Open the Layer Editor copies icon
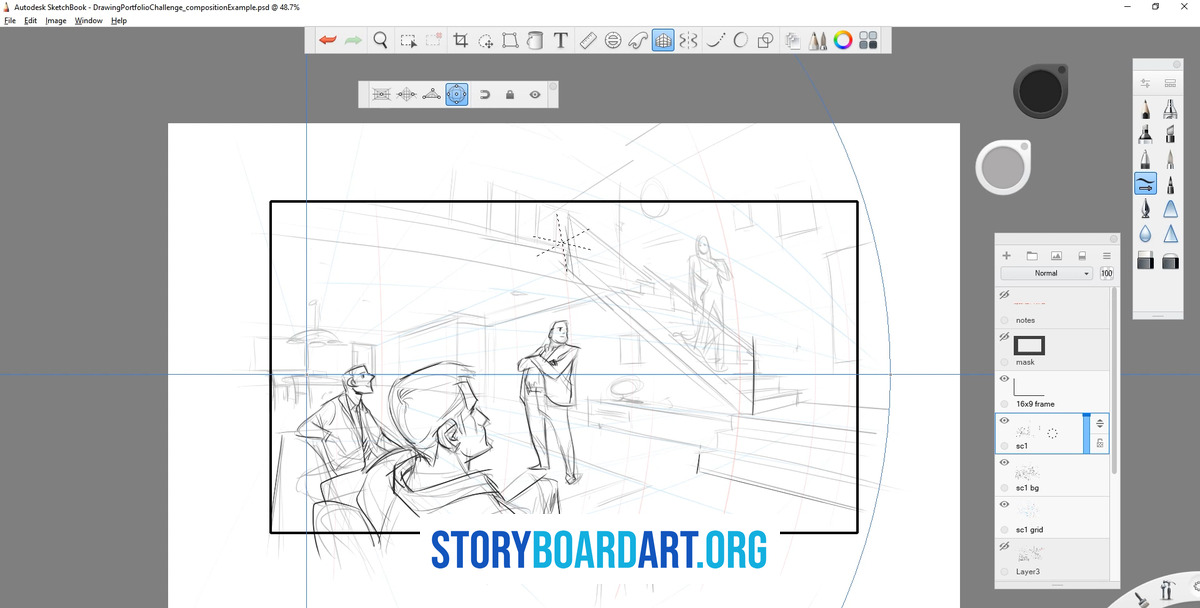This screenshot has height=608, width=1200. click(793, 40)
